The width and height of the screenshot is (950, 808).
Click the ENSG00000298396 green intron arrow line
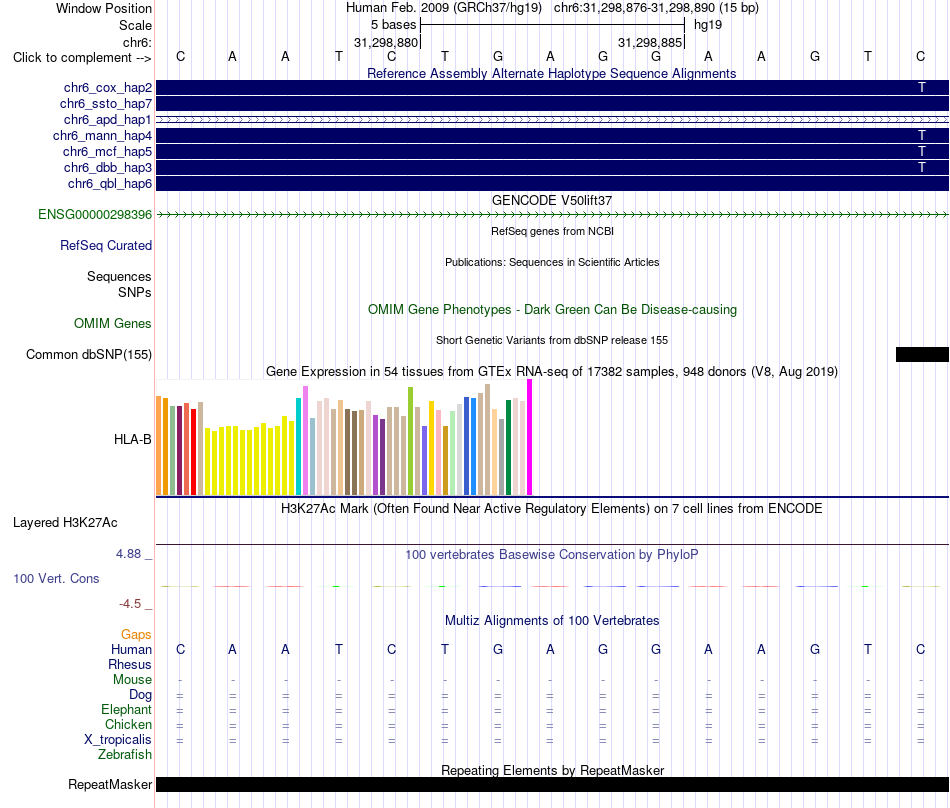[552, 214]
